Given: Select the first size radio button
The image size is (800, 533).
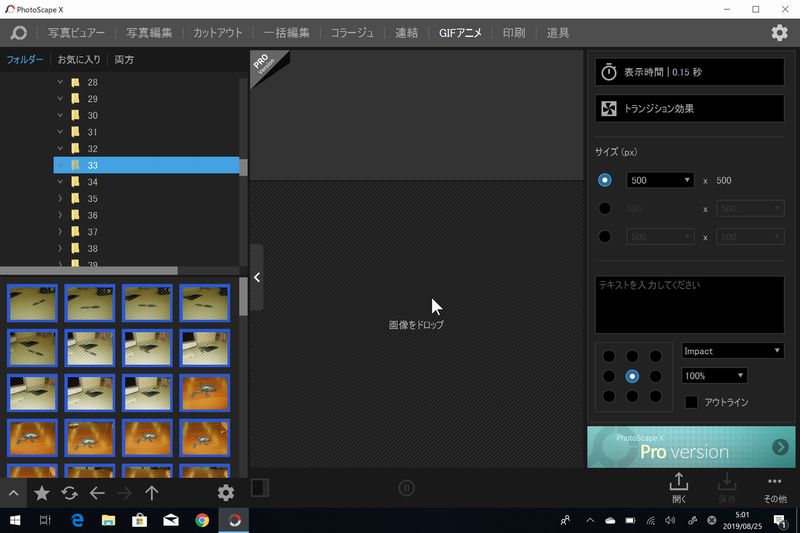Looking at the screenshot, I should tap(604, 180).
